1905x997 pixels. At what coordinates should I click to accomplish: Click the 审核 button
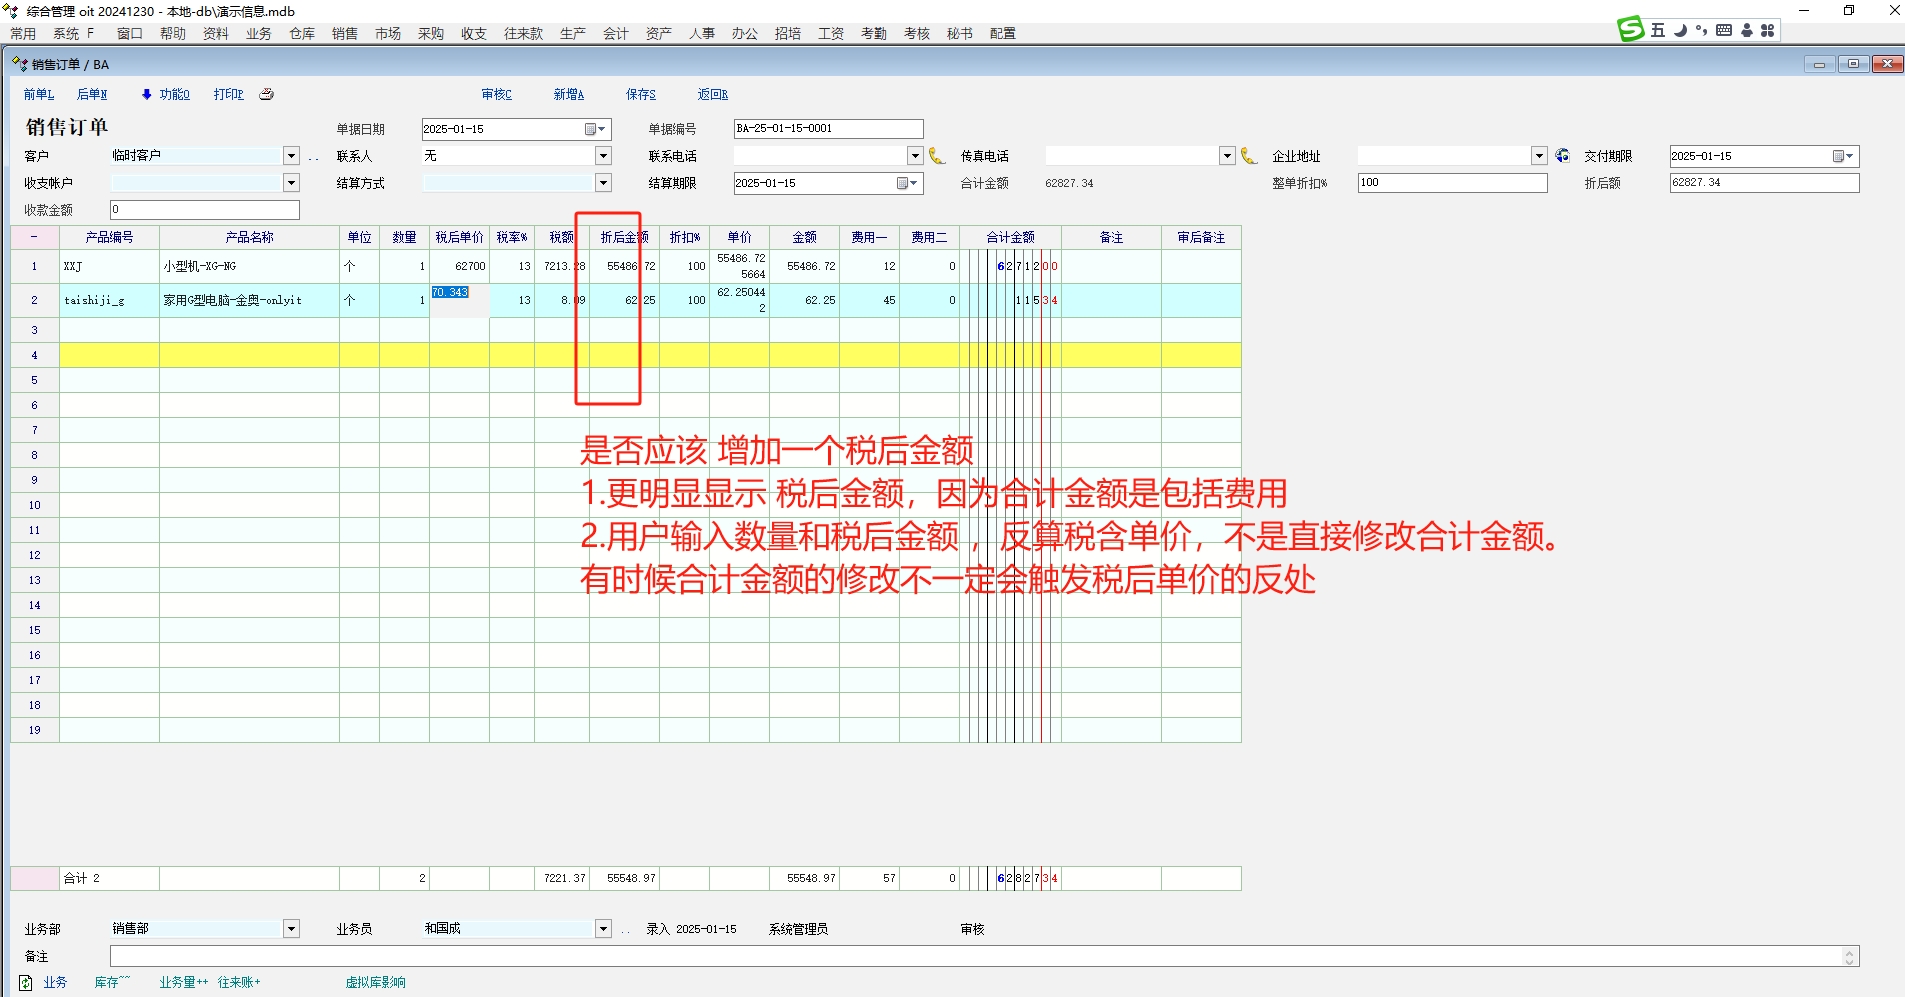click(497, 94)
